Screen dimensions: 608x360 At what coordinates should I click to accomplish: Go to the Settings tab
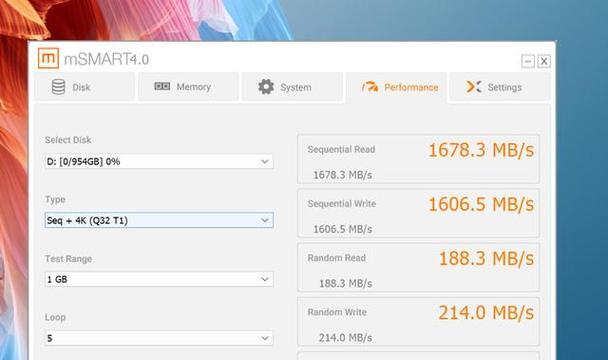(x=500, y=87)
